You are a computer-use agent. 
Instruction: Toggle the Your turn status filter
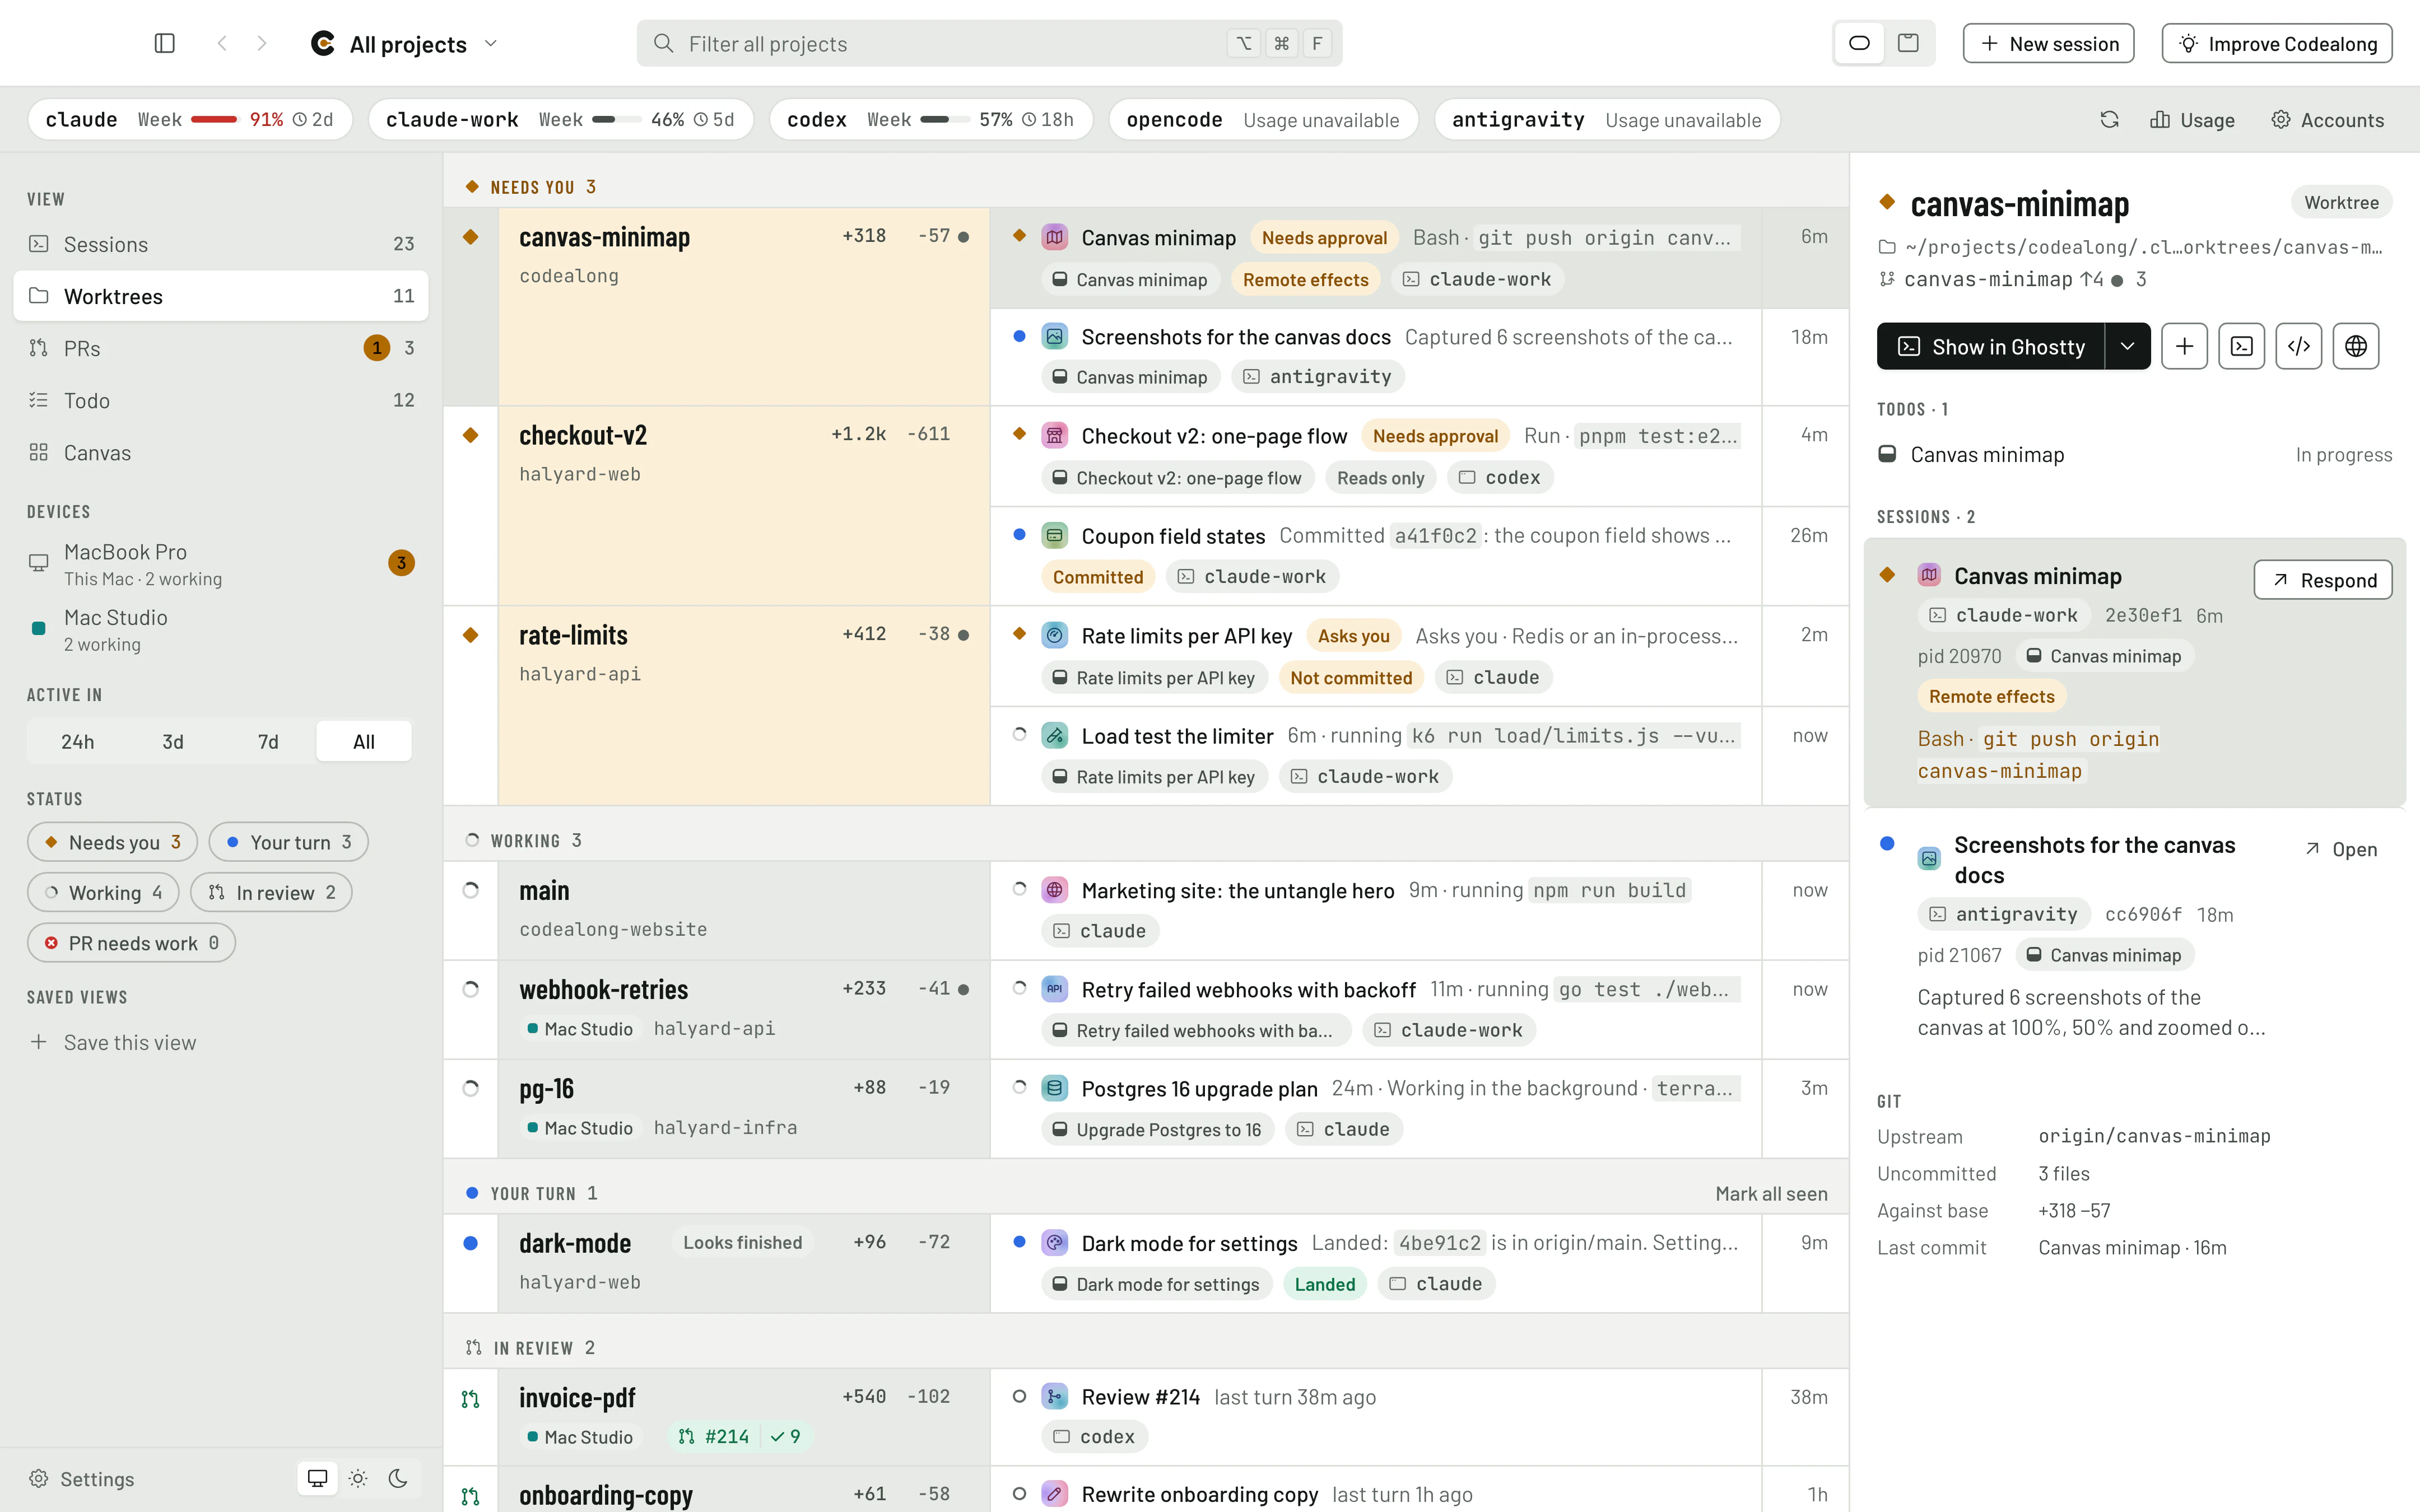288,842
